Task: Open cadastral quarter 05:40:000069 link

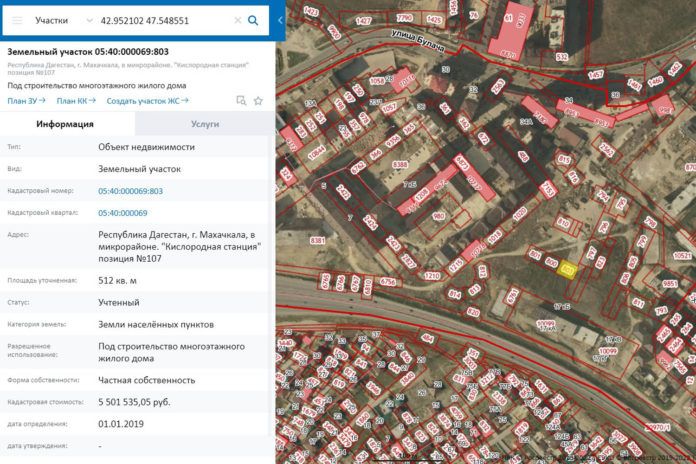Action: tap(122, 213)
